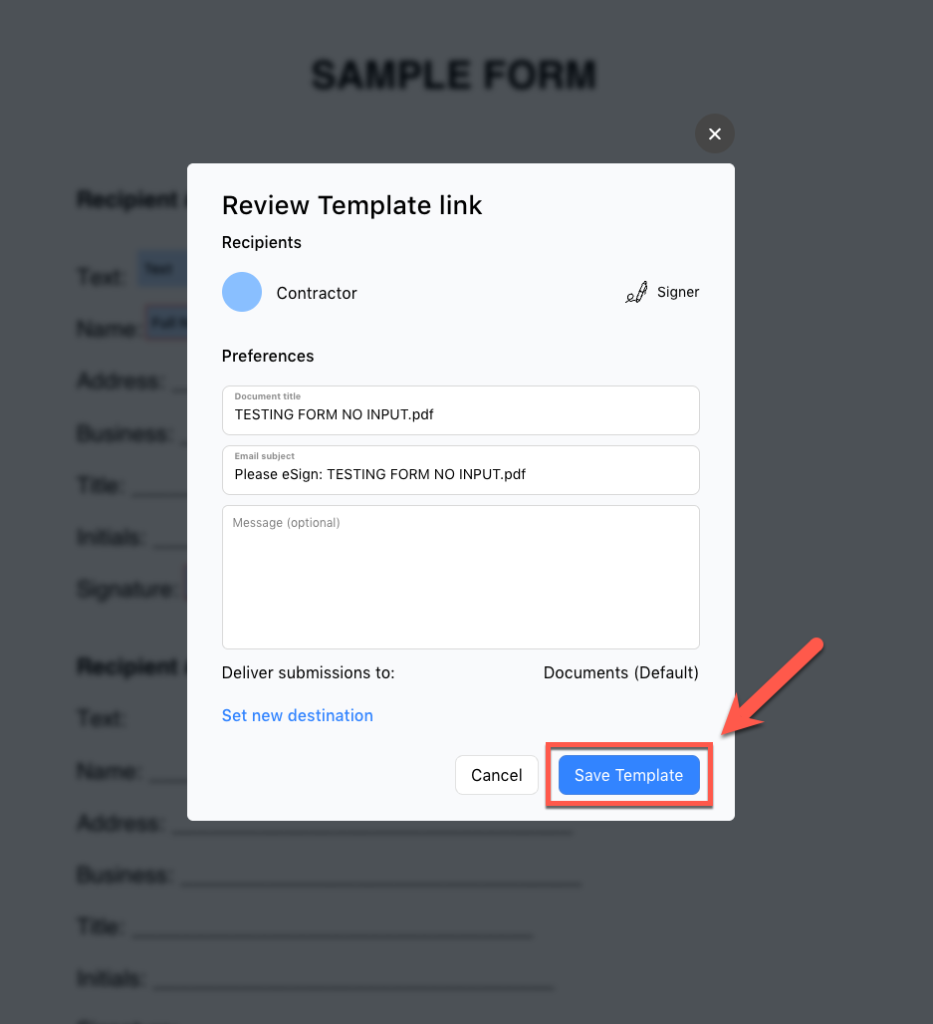Open Set new destination

297,715
